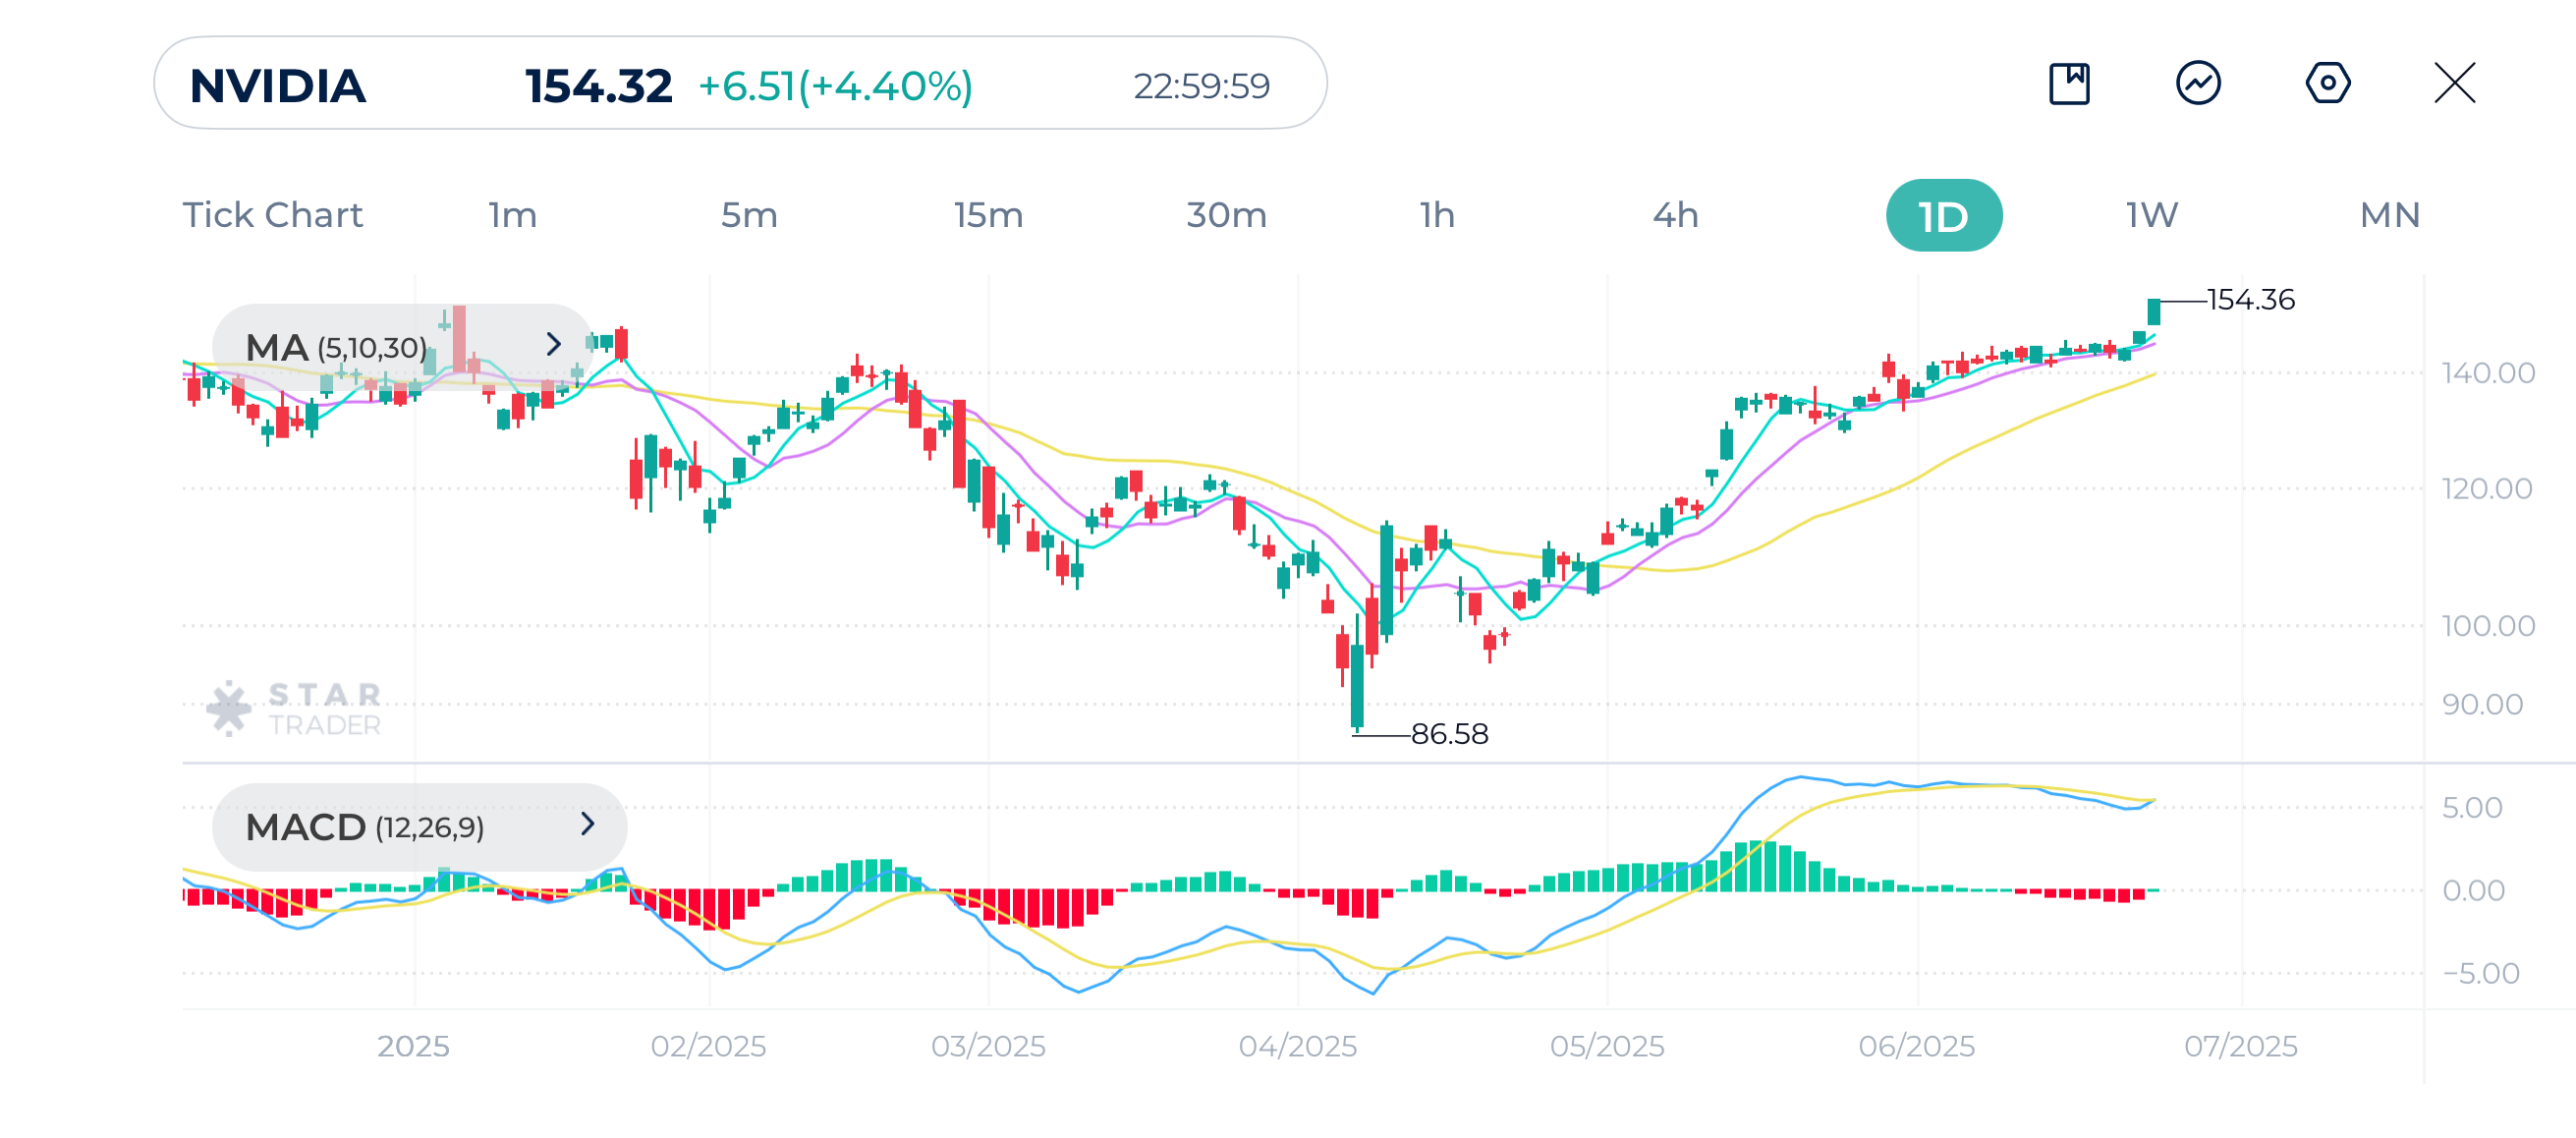Screen dimensions: 2576x1138
Task: Select the 4h timeframe
Action: [x=1675, y=215]
